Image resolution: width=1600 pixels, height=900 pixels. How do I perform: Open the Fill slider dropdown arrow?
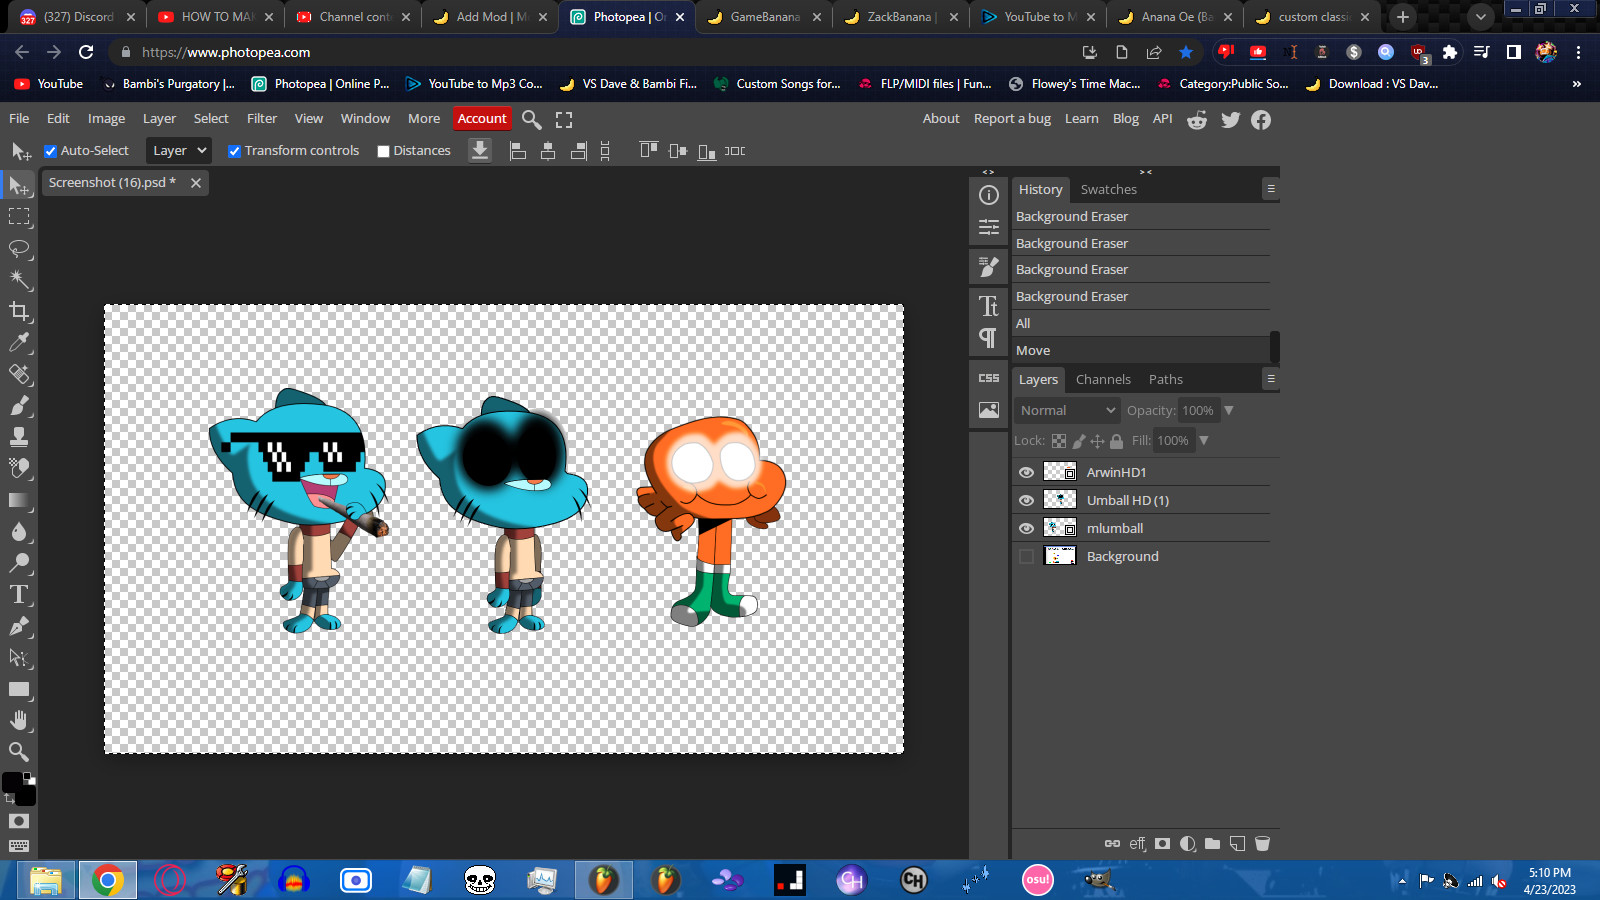(1204, 441)
